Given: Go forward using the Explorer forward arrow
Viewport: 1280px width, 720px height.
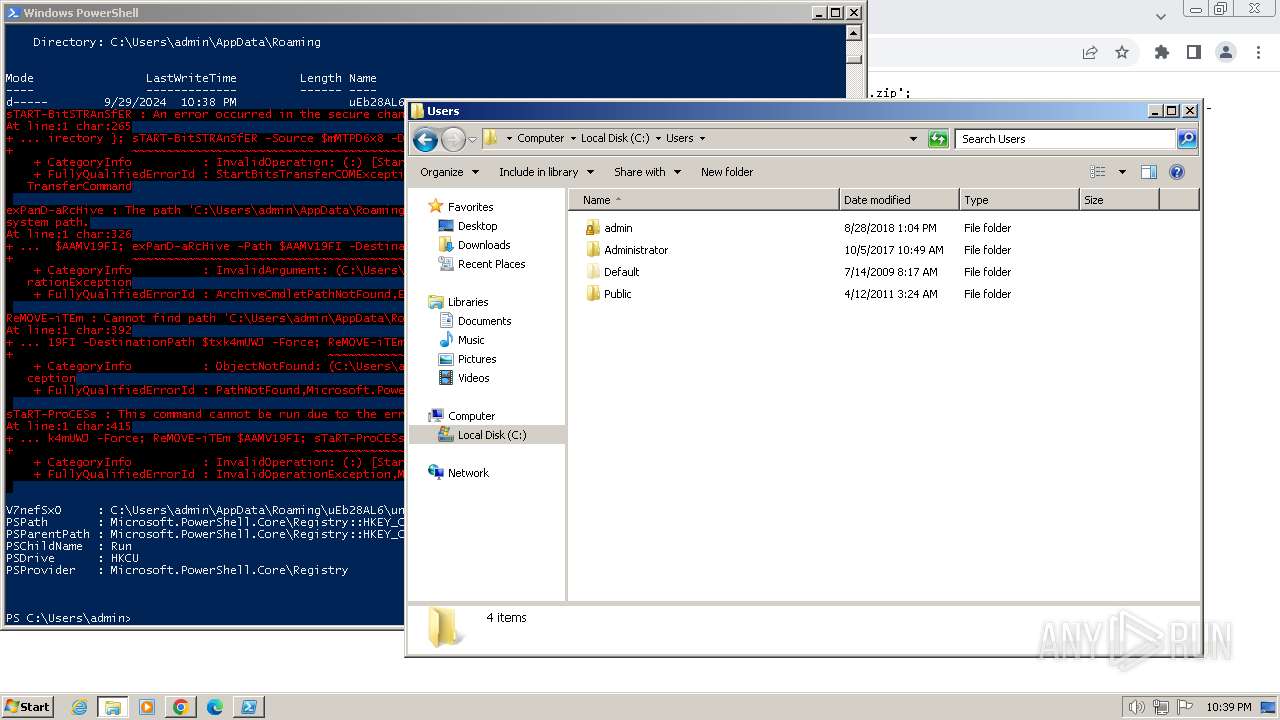Looking at the screenshot, I should tap(453, 139).
